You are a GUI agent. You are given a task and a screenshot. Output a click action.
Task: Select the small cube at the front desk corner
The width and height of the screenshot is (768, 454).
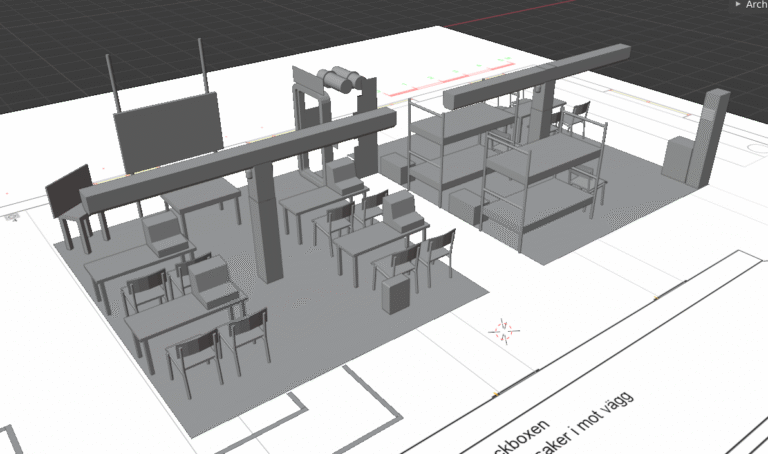397,294
